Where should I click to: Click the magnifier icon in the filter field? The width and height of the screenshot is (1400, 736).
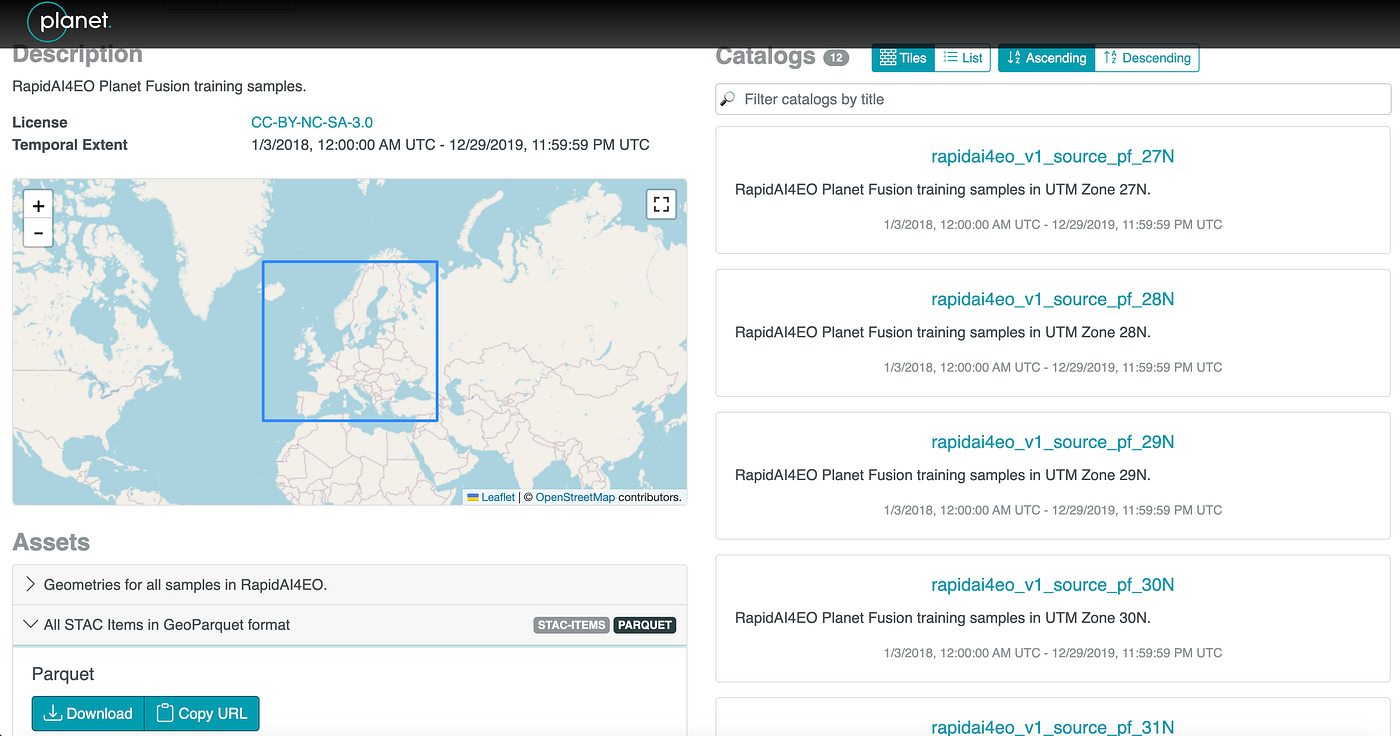pos(728,99)
